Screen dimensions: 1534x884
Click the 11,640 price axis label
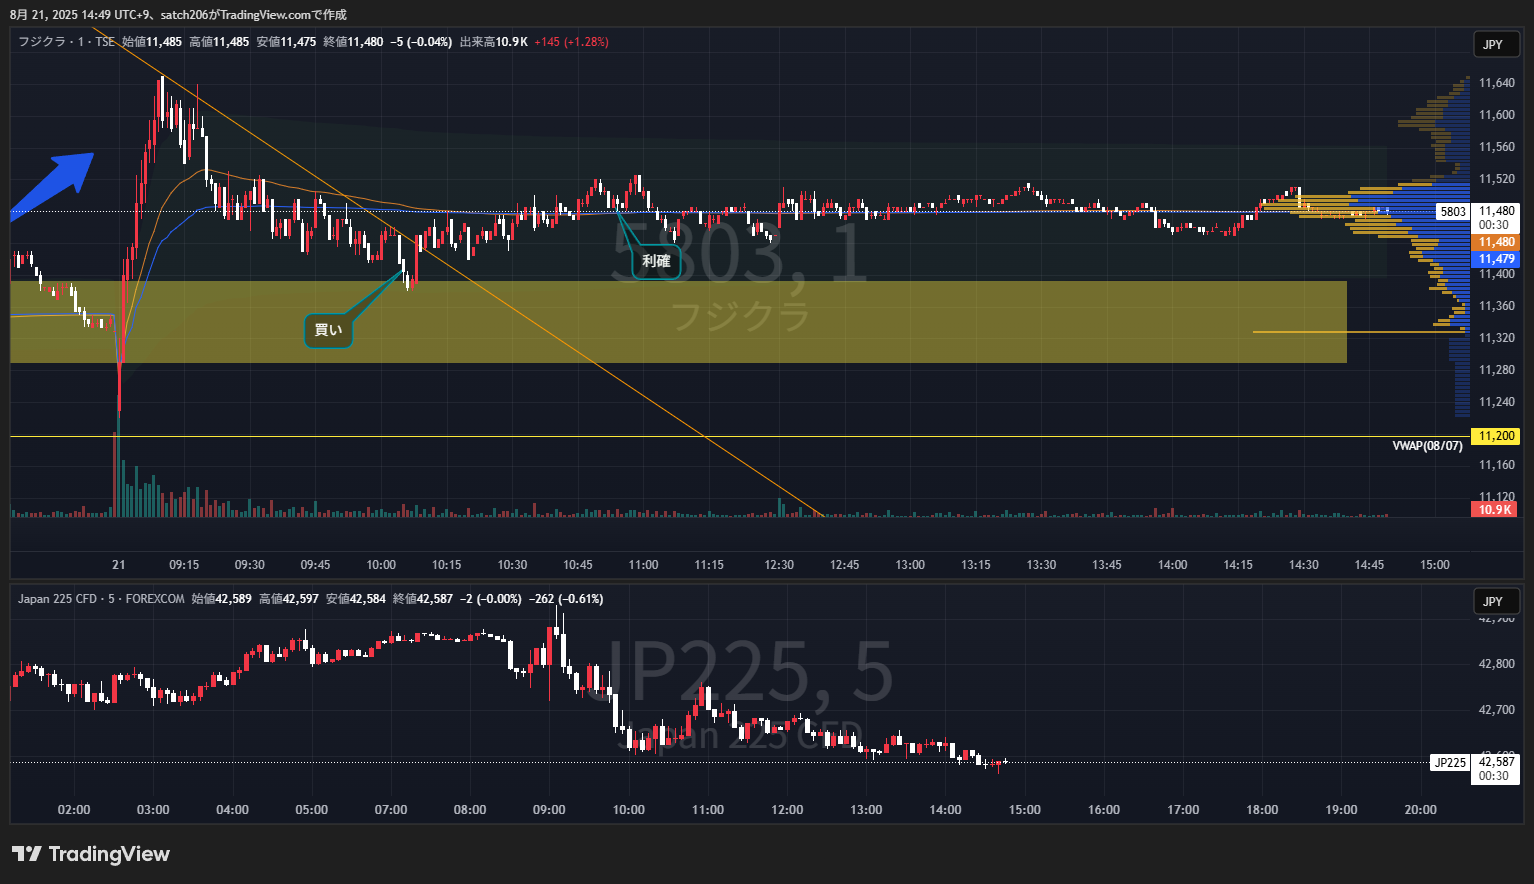pos(1497,83)
